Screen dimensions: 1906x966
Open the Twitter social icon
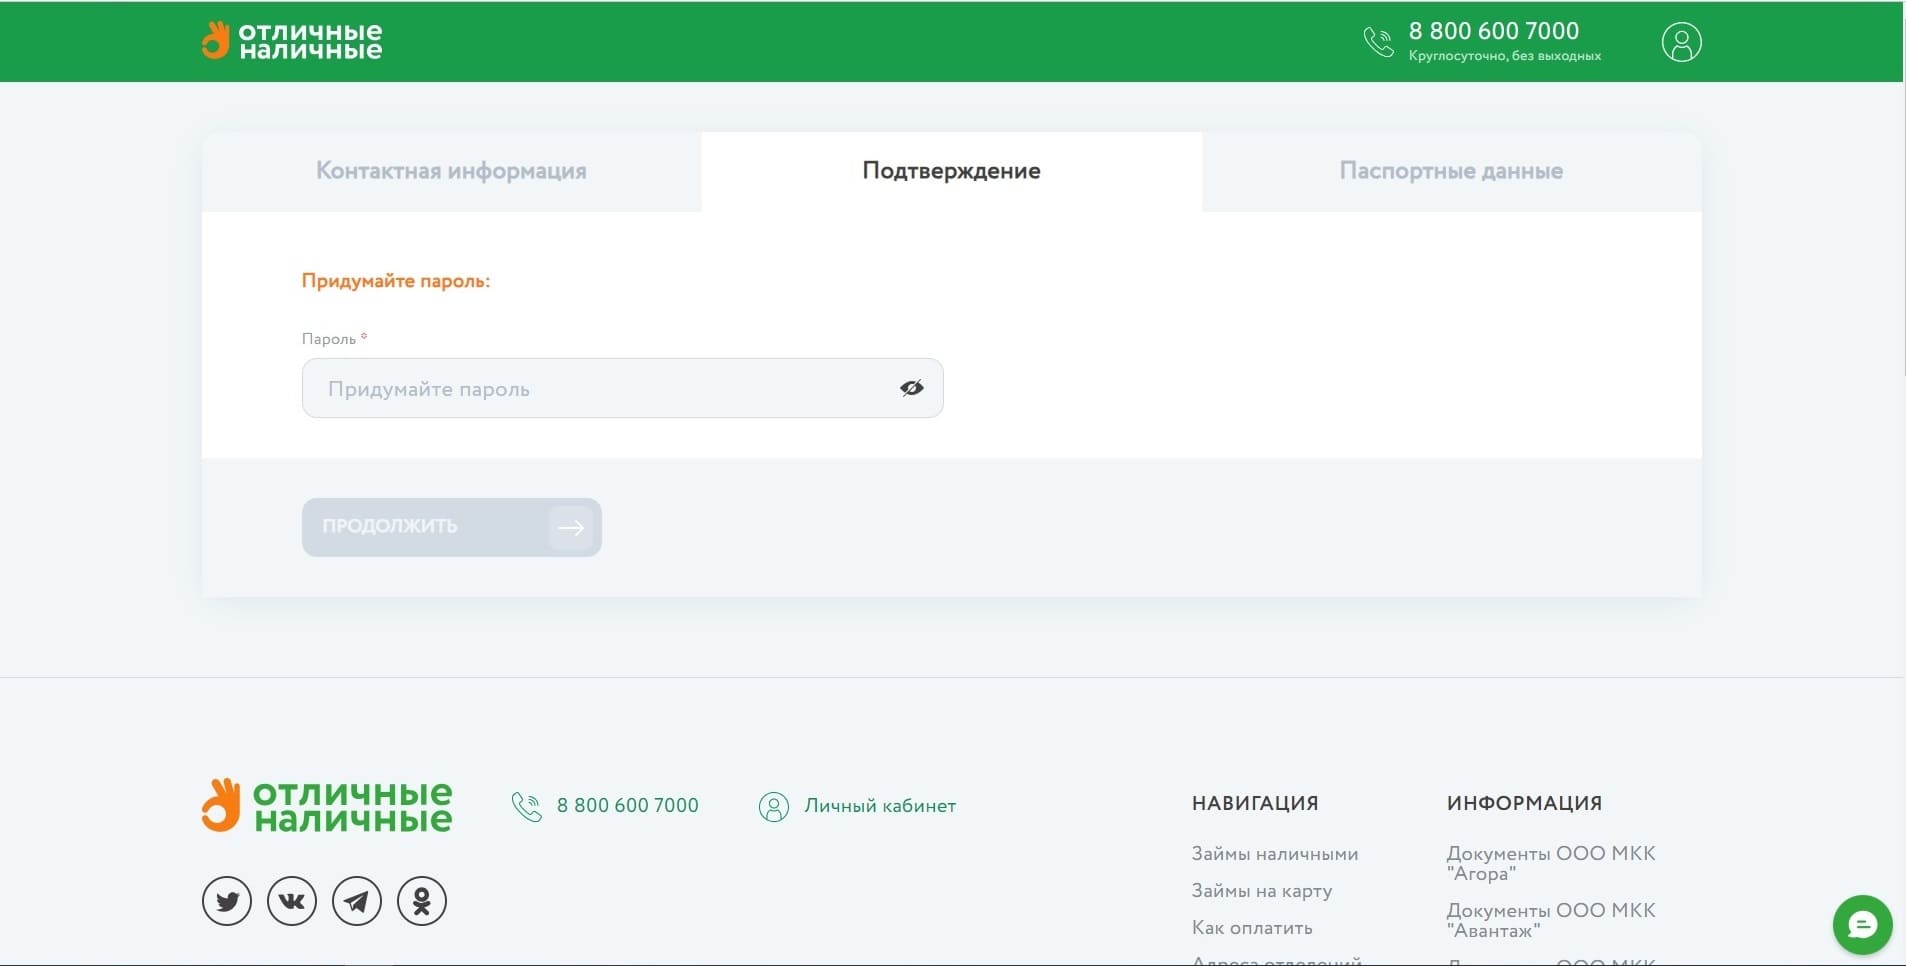227,901
